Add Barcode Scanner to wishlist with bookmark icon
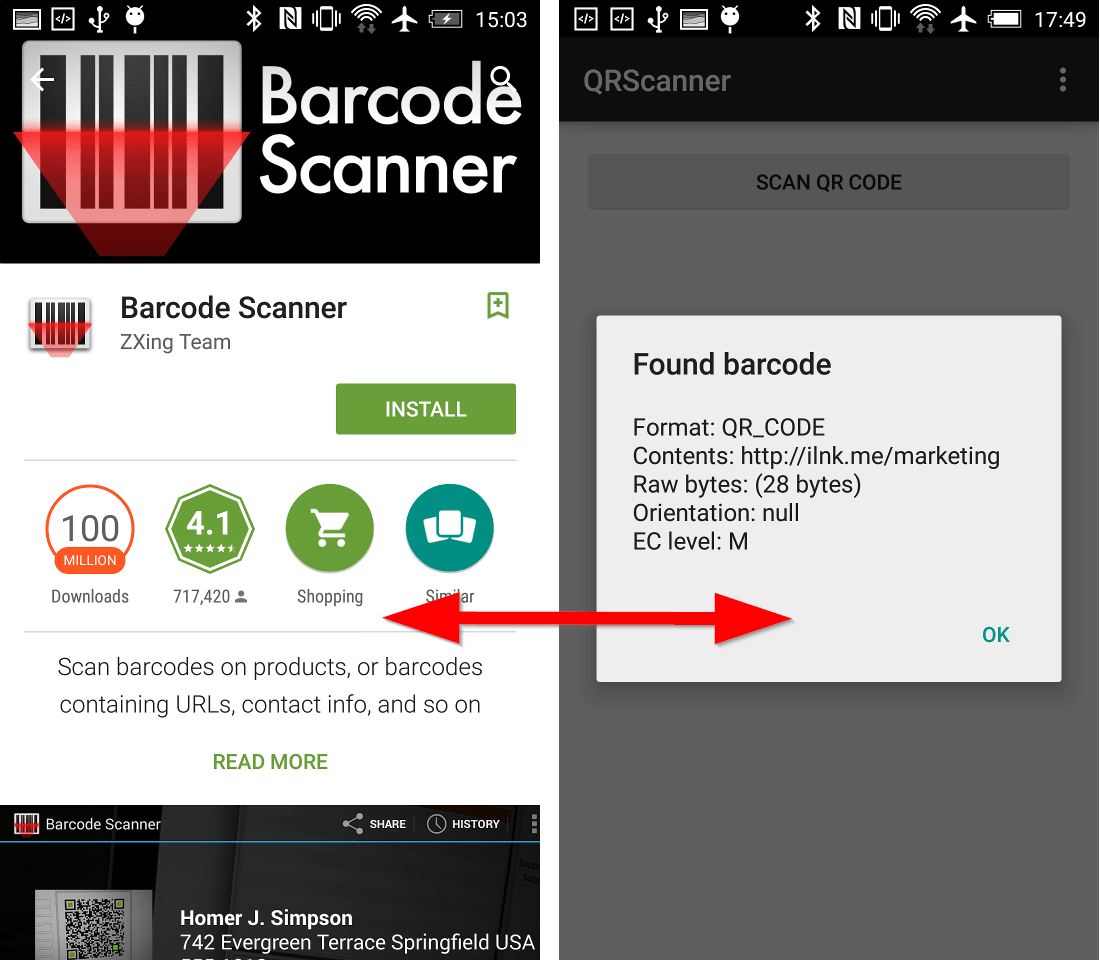Image resolution: width=1100 pixels, height=960 pixels. [497, 305]
